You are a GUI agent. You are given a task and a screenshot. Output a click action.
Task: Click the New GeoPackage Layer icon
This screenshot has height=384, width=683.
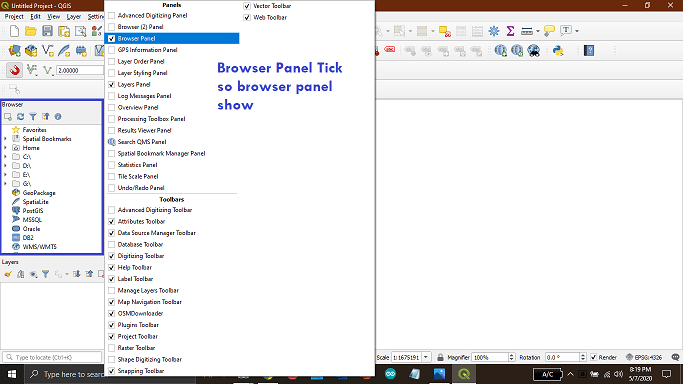31,51
